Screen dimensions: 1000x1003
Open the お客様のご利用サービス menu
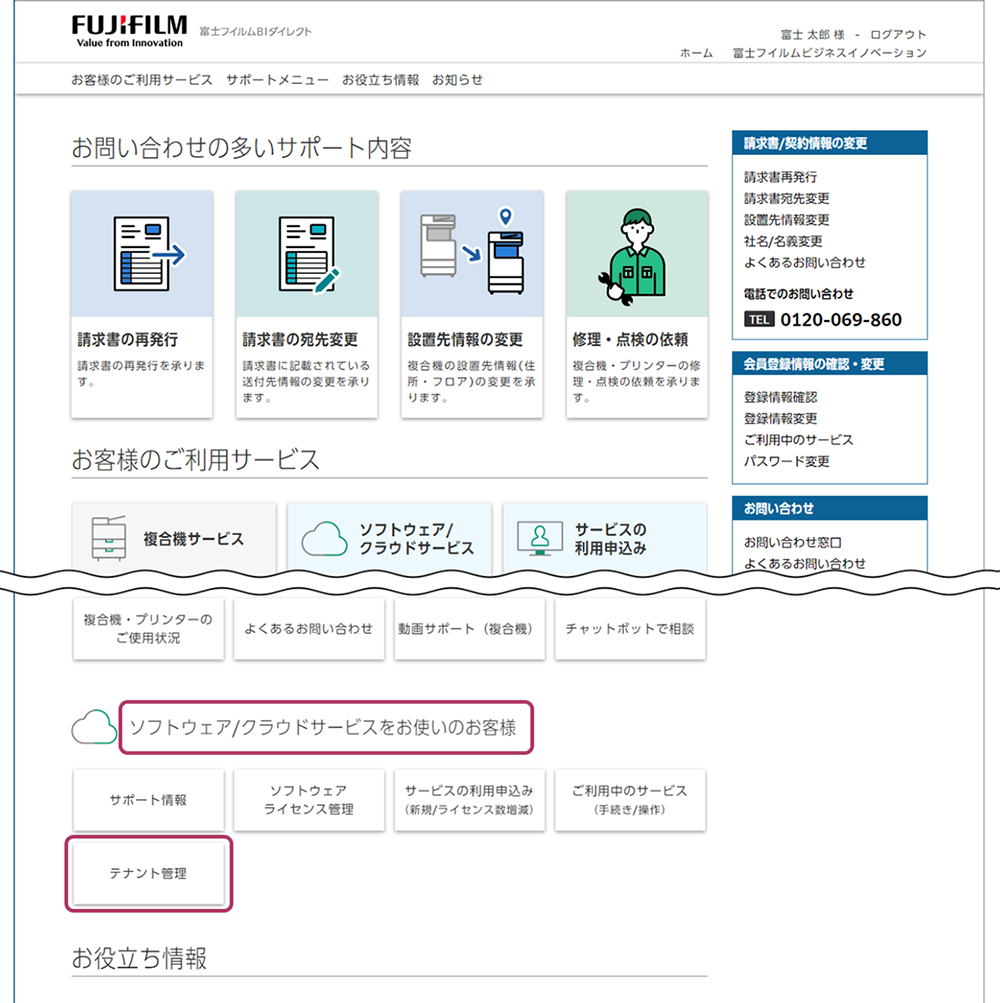tap(141, 80)
